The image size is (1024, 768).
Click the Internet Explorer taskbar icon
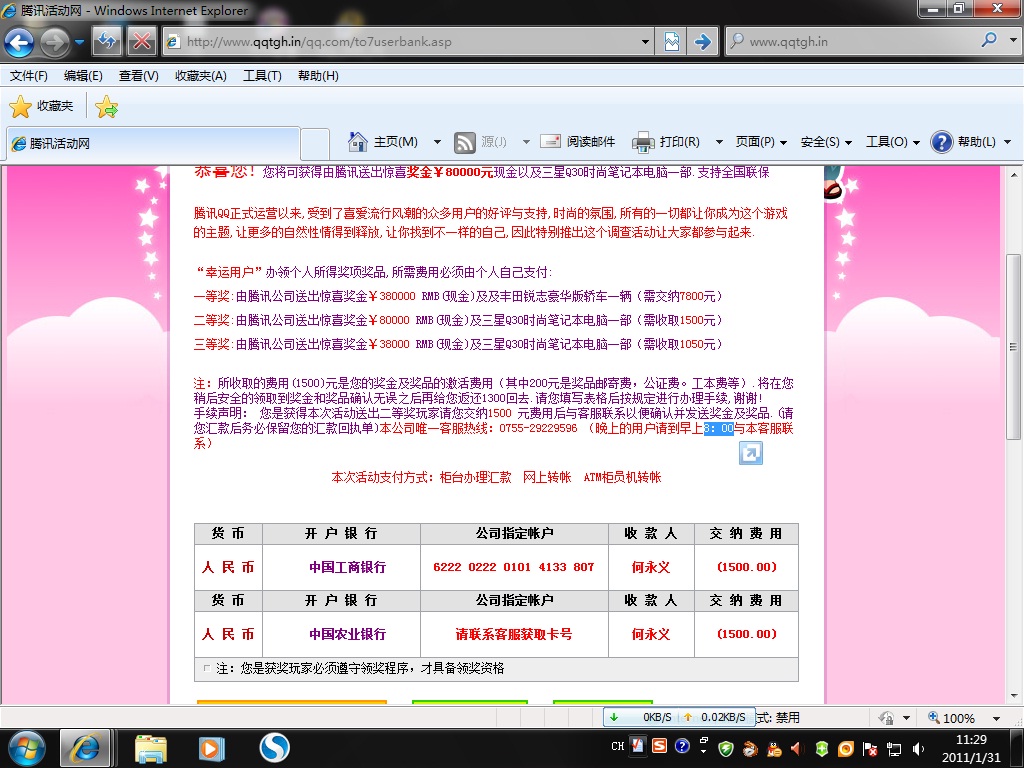(85, 748)
